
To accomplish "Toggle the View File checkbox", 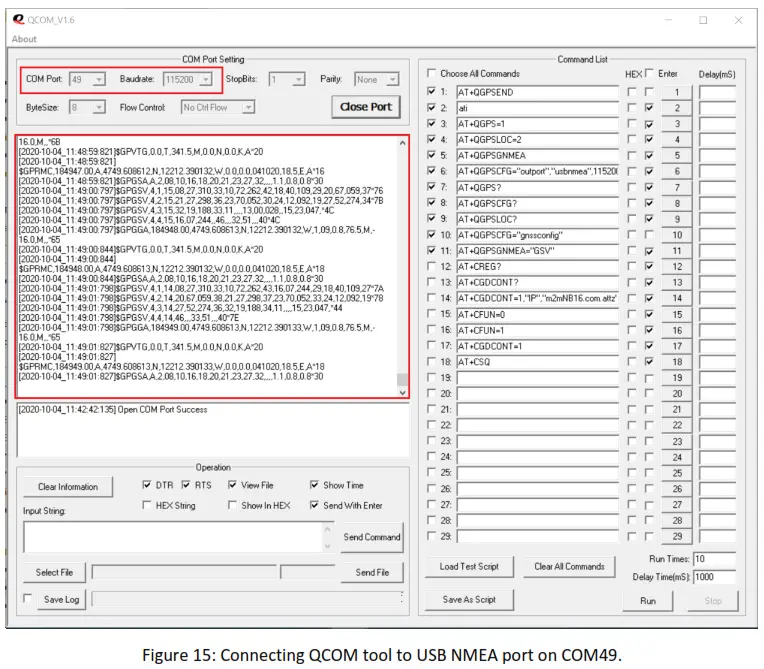I will click(232, 485).
